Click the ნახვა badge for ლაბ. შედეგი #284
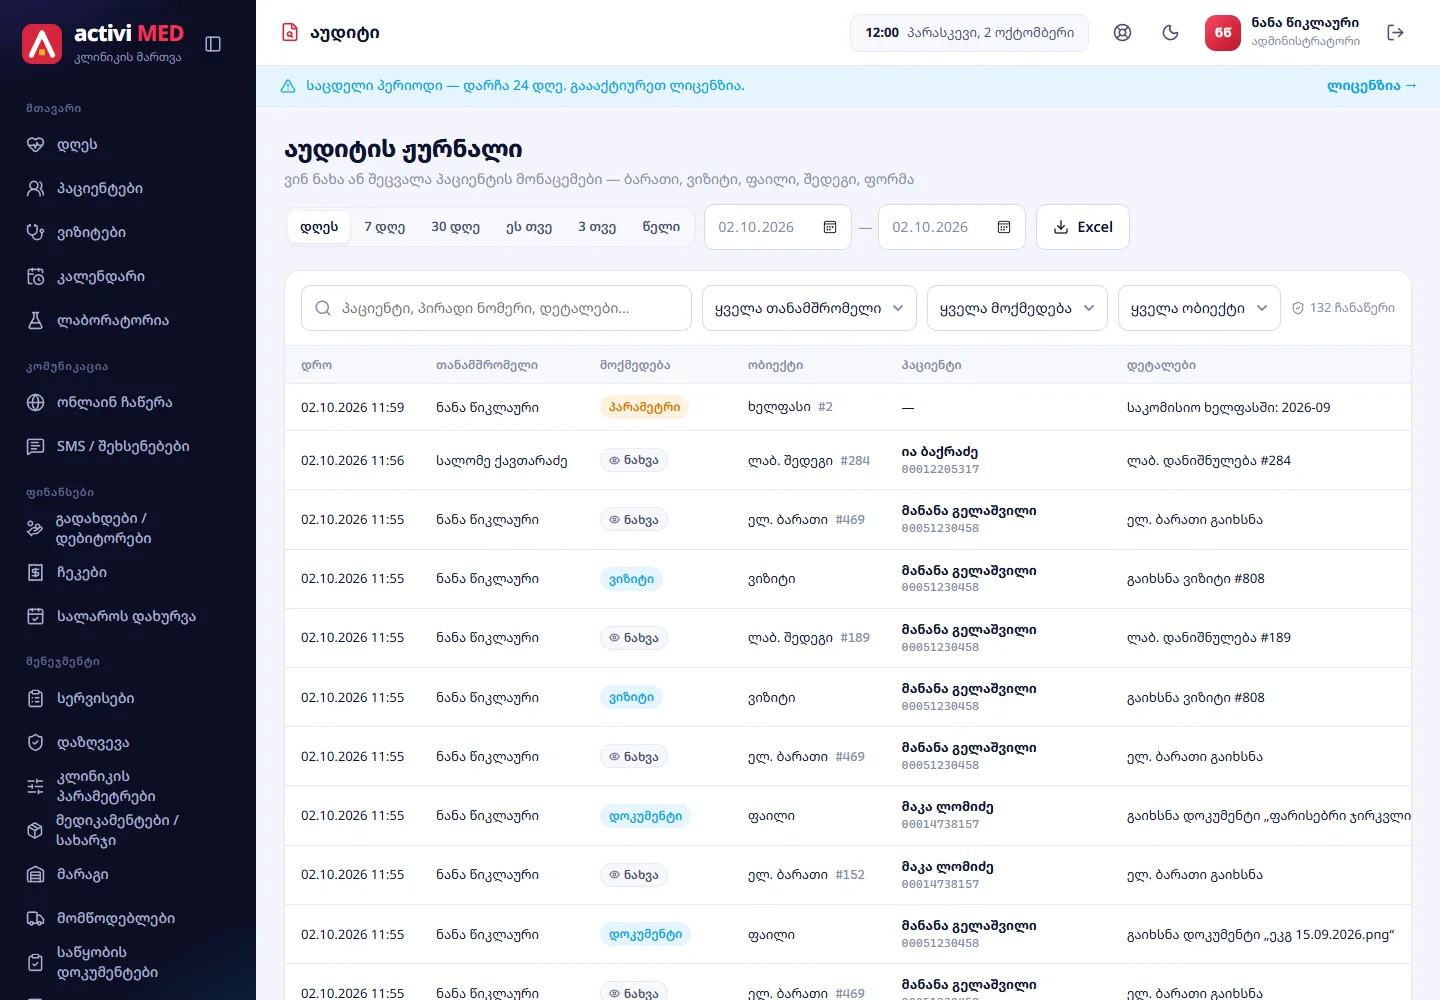 click(x=634, y=461)
